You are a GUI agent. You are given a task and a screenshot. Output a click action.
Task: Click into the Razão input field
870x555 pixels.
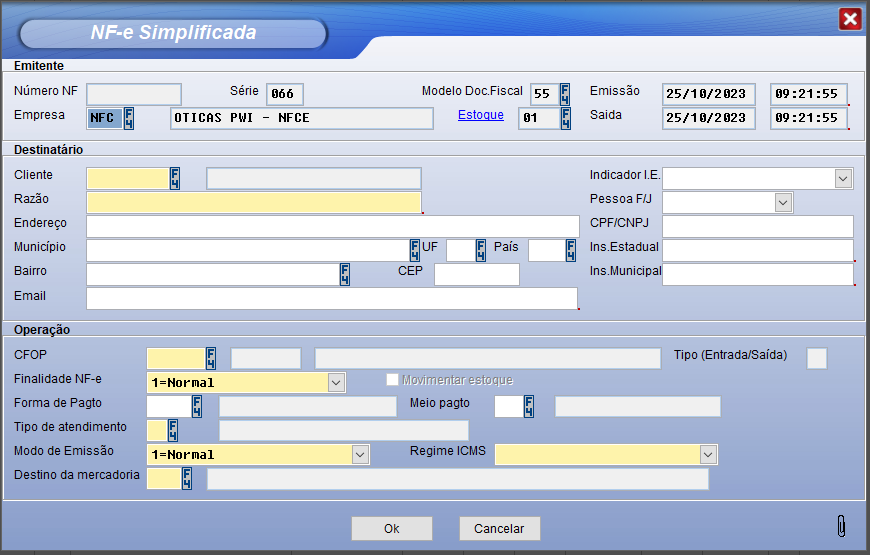click(x=254, y=203)
